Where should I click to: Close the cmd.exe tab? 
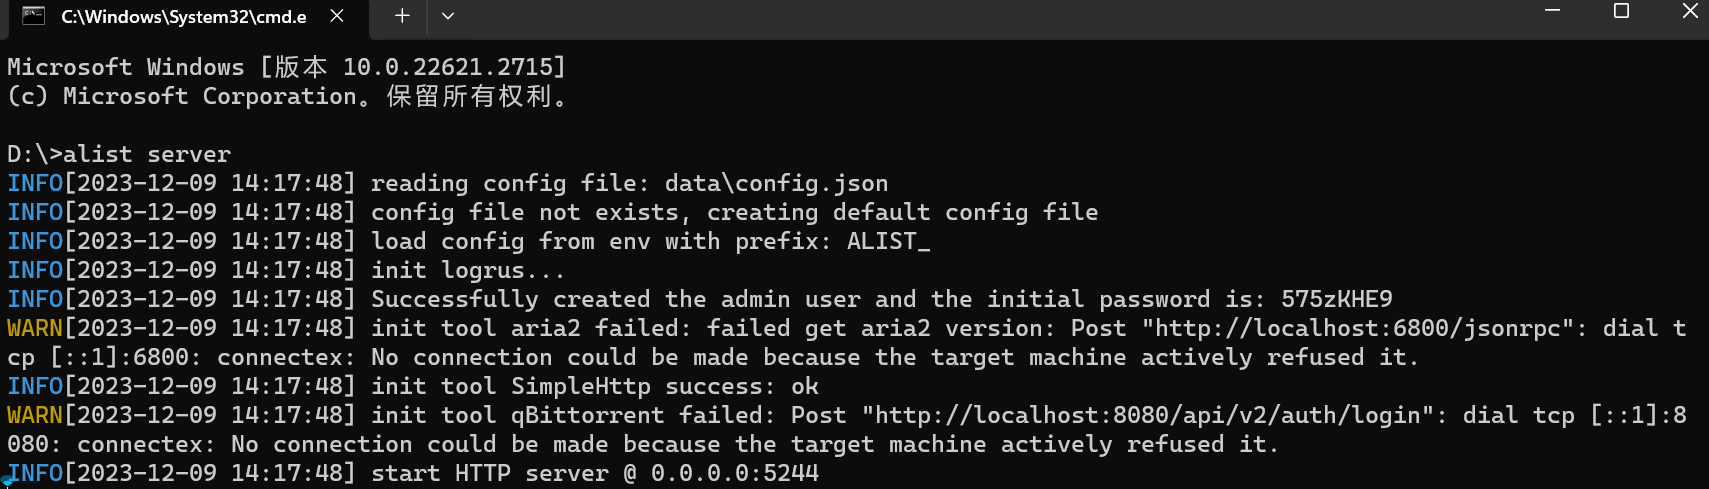click(x=337, y=16)
